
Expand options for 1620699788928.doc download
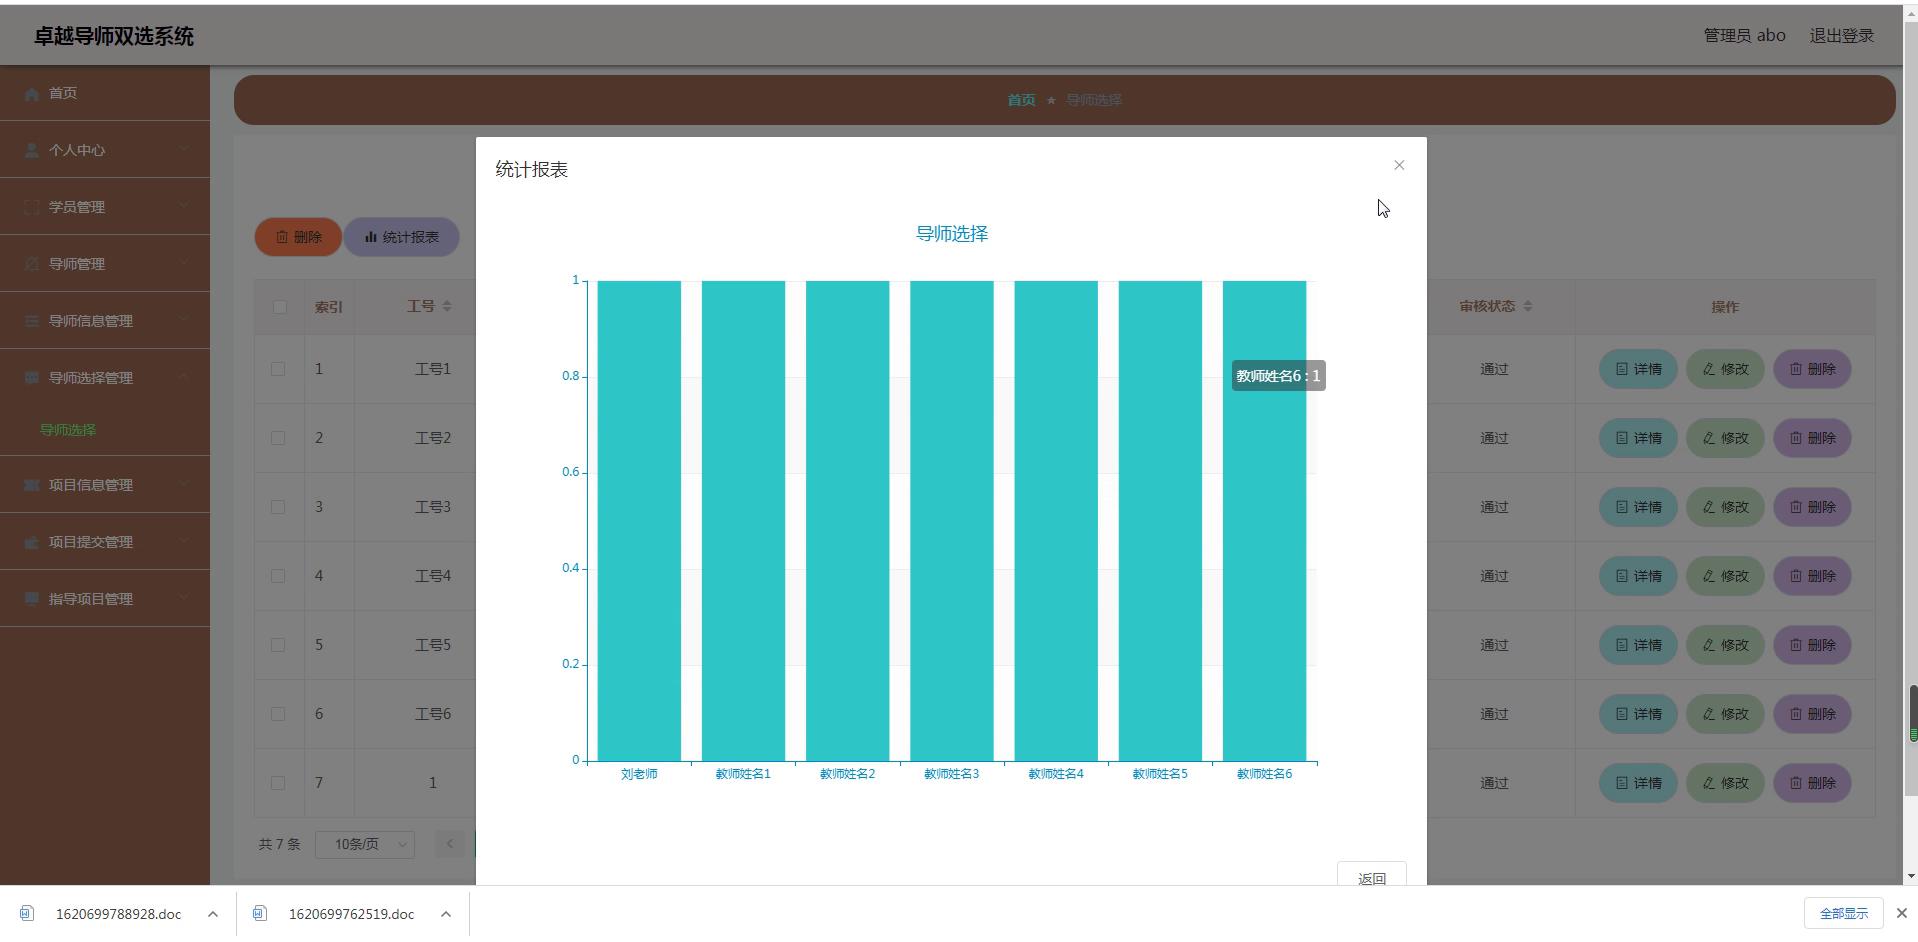coord(213,913)
